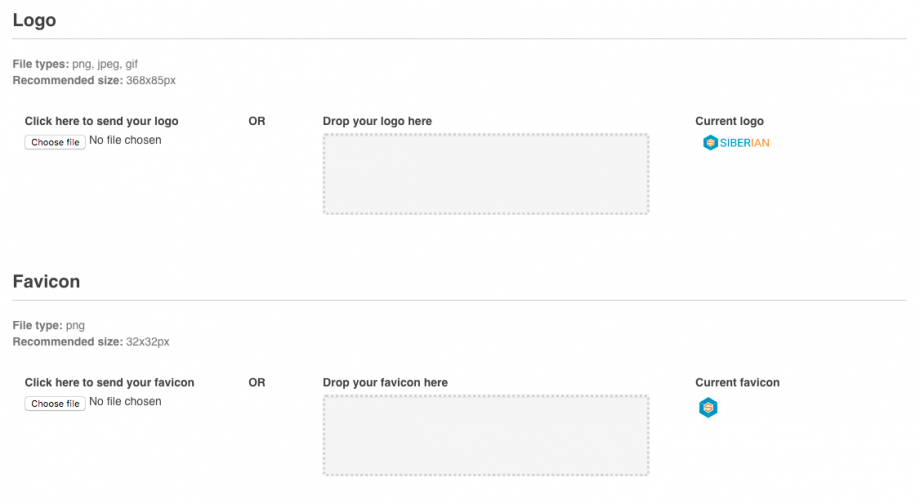
Task: Click "No file chosen" text beside logo upload
Action: coord(125,141)
